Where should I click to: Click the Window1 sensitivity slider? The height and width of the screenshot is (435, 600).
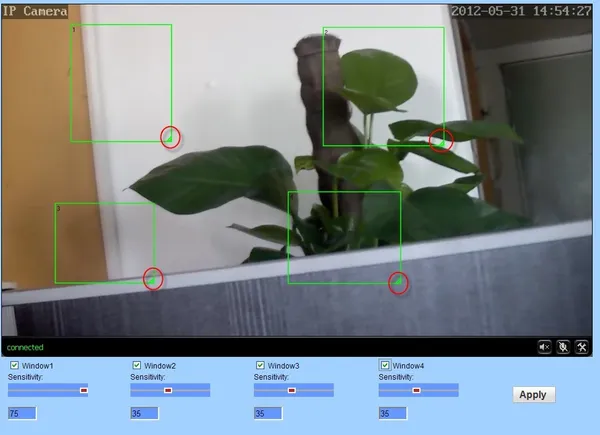[48, 390]
